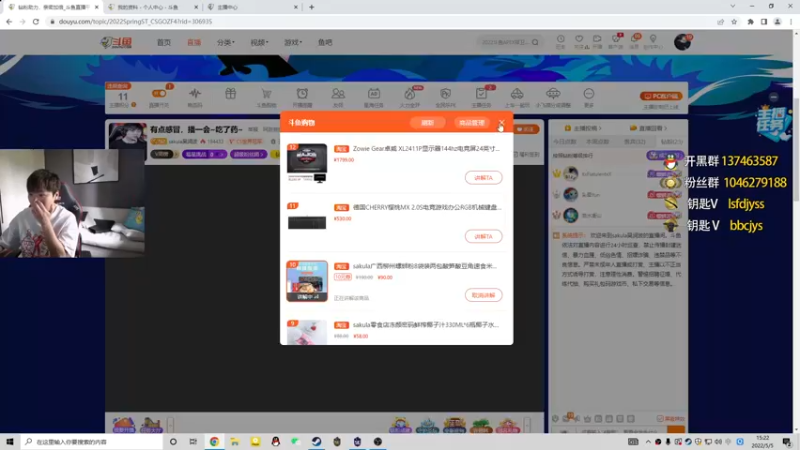The height and width of the screenshot is (450, 800).
Task: Open the 主播任务 checklist tool icon
Action: 481,97
